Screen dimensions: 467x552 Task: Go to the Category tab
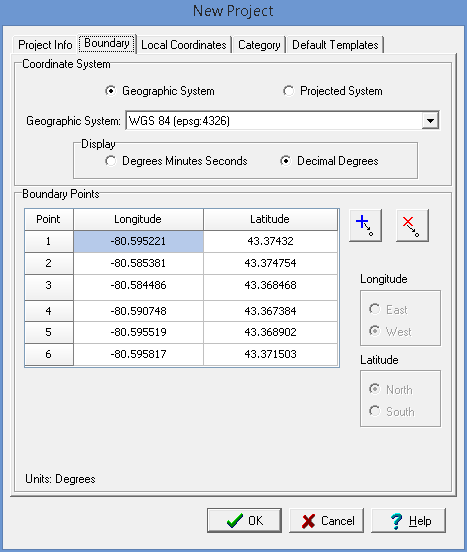coord(259,45)
